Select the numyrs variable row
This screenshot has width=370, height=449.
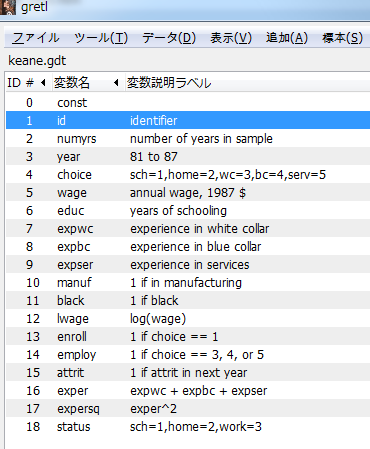(x=188, y=138)
